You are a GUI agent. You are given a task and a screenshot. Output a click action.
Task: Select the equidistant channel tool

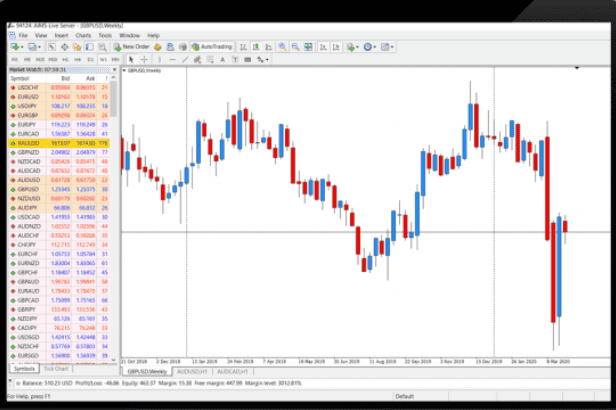coord(198,59)
